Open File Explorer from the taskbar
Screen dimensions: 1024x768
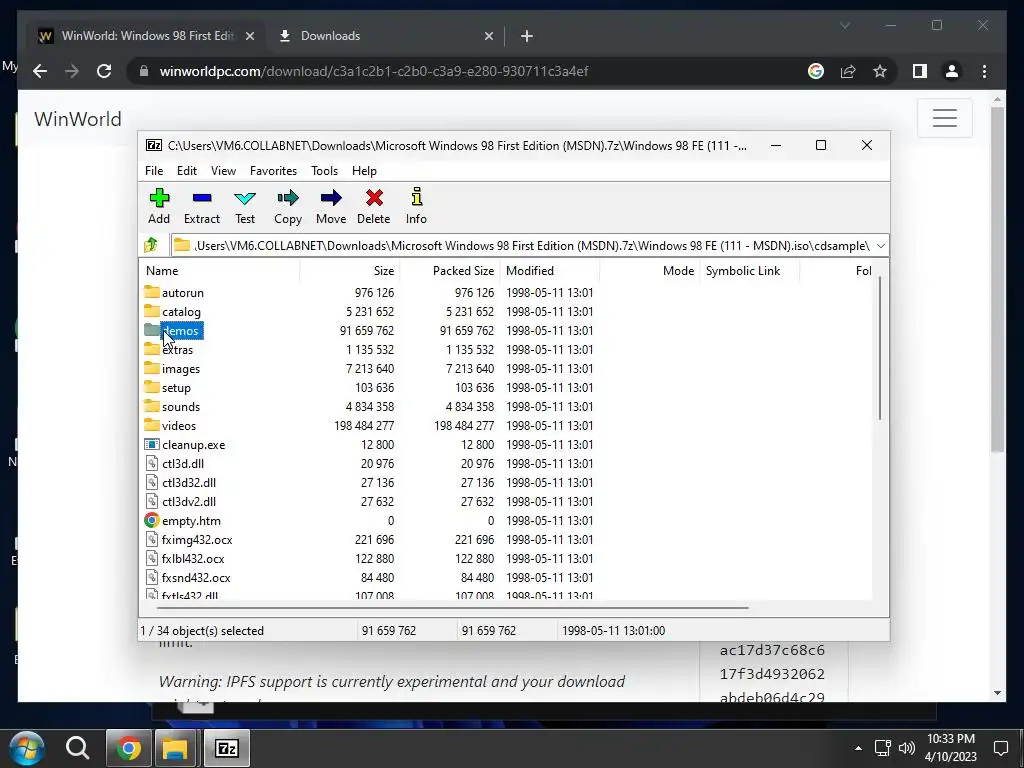[175, 748]
